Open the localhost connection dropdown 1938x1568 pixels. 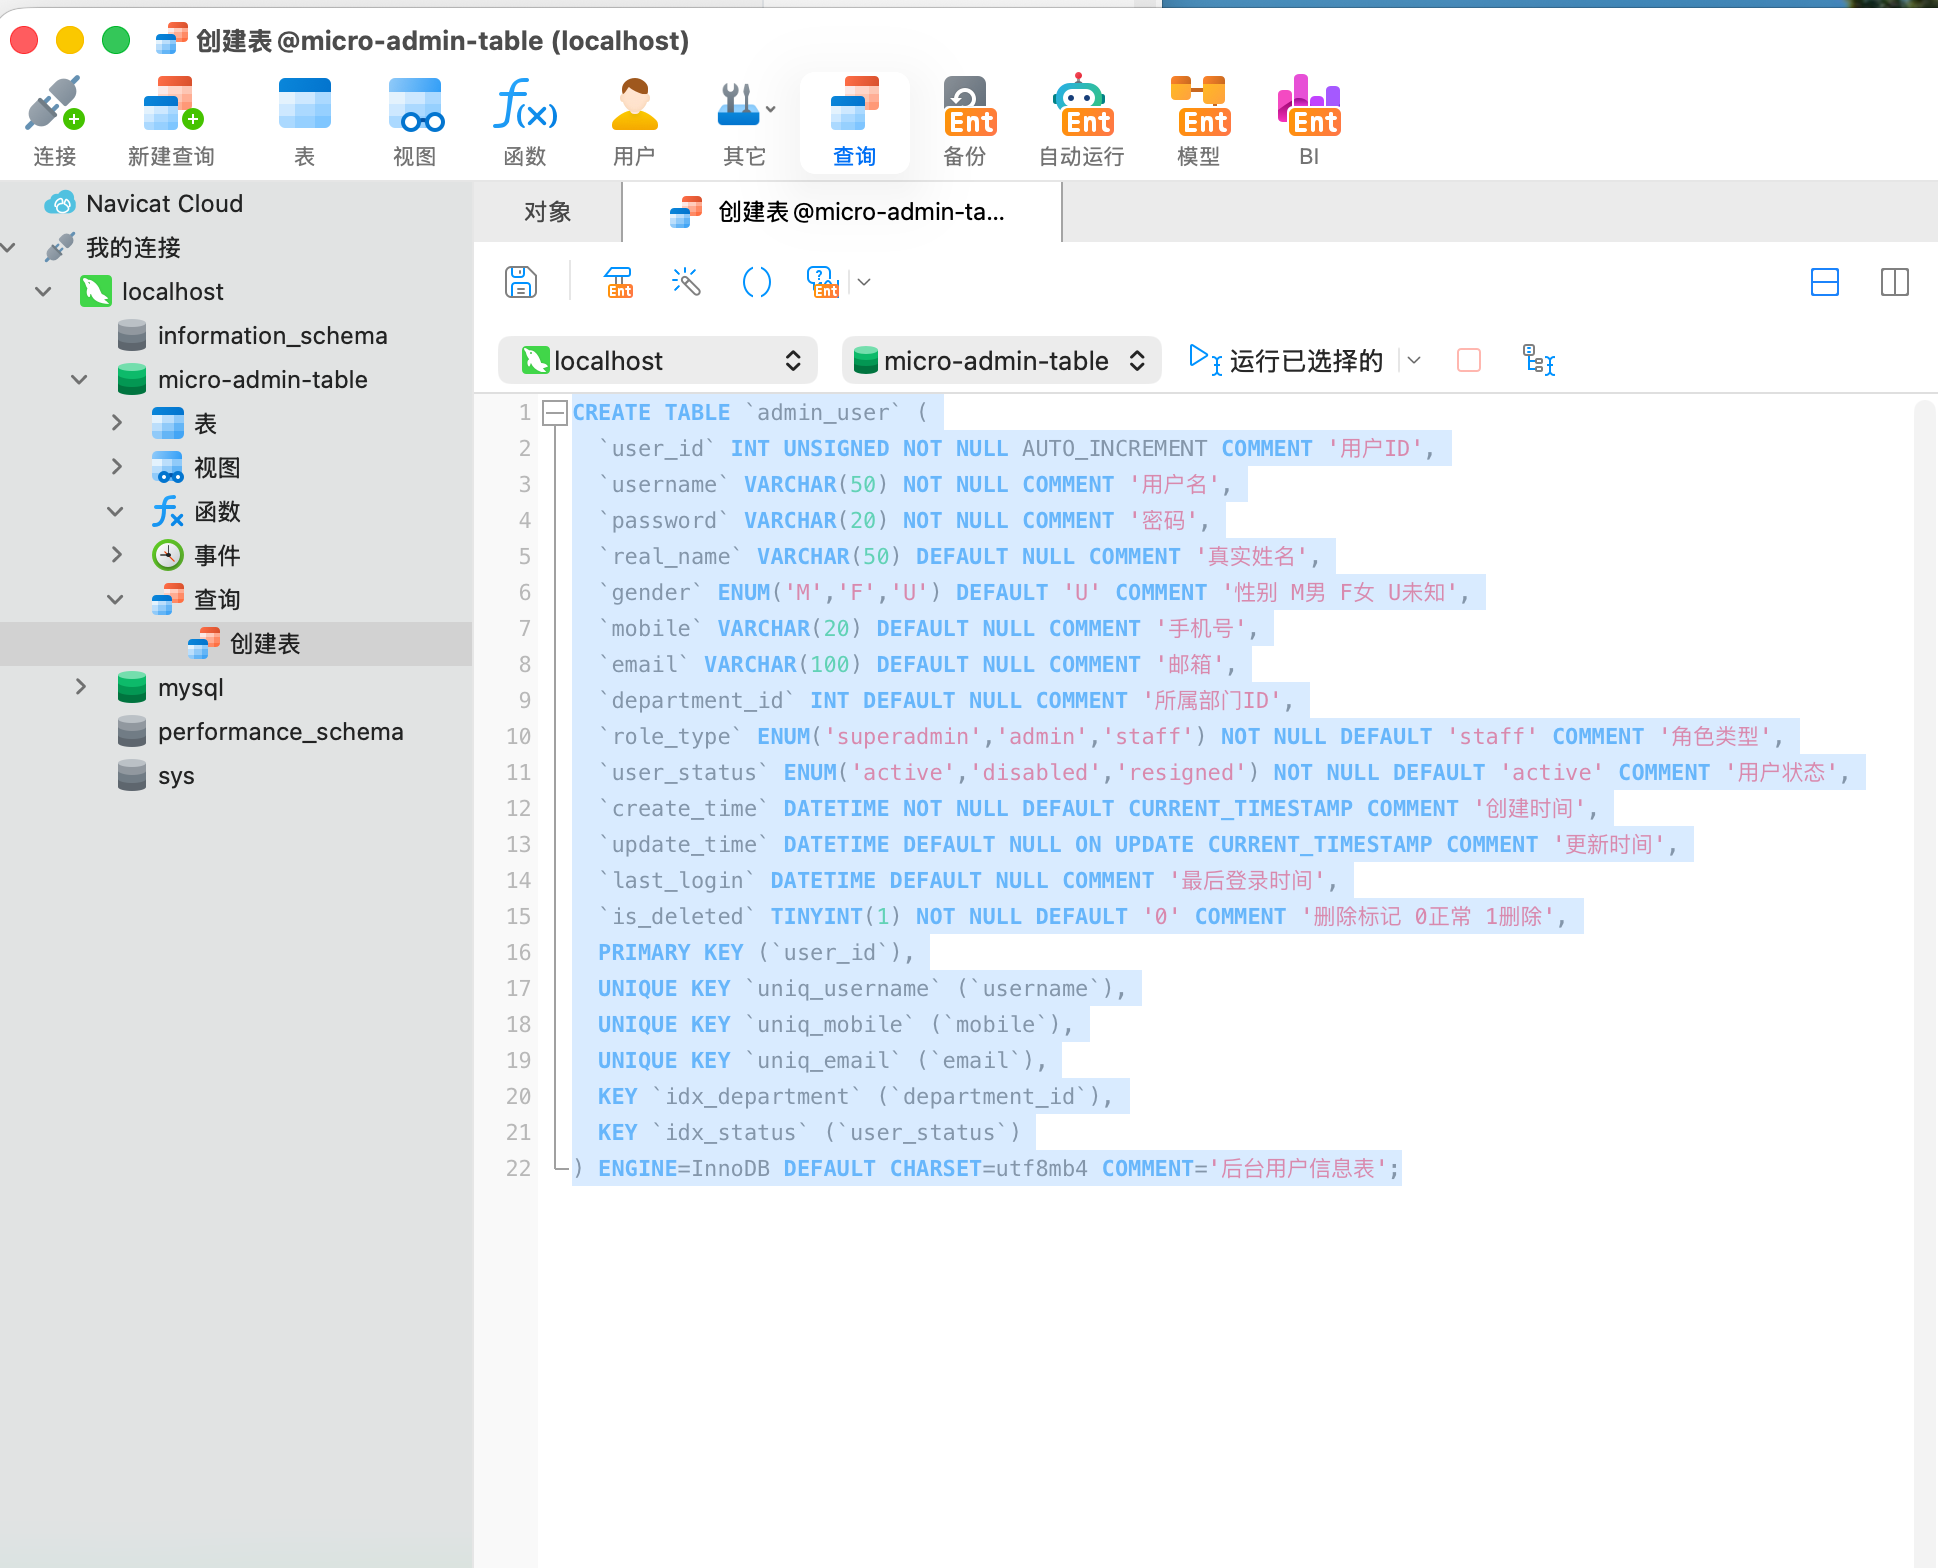click(x=659, y=360)
